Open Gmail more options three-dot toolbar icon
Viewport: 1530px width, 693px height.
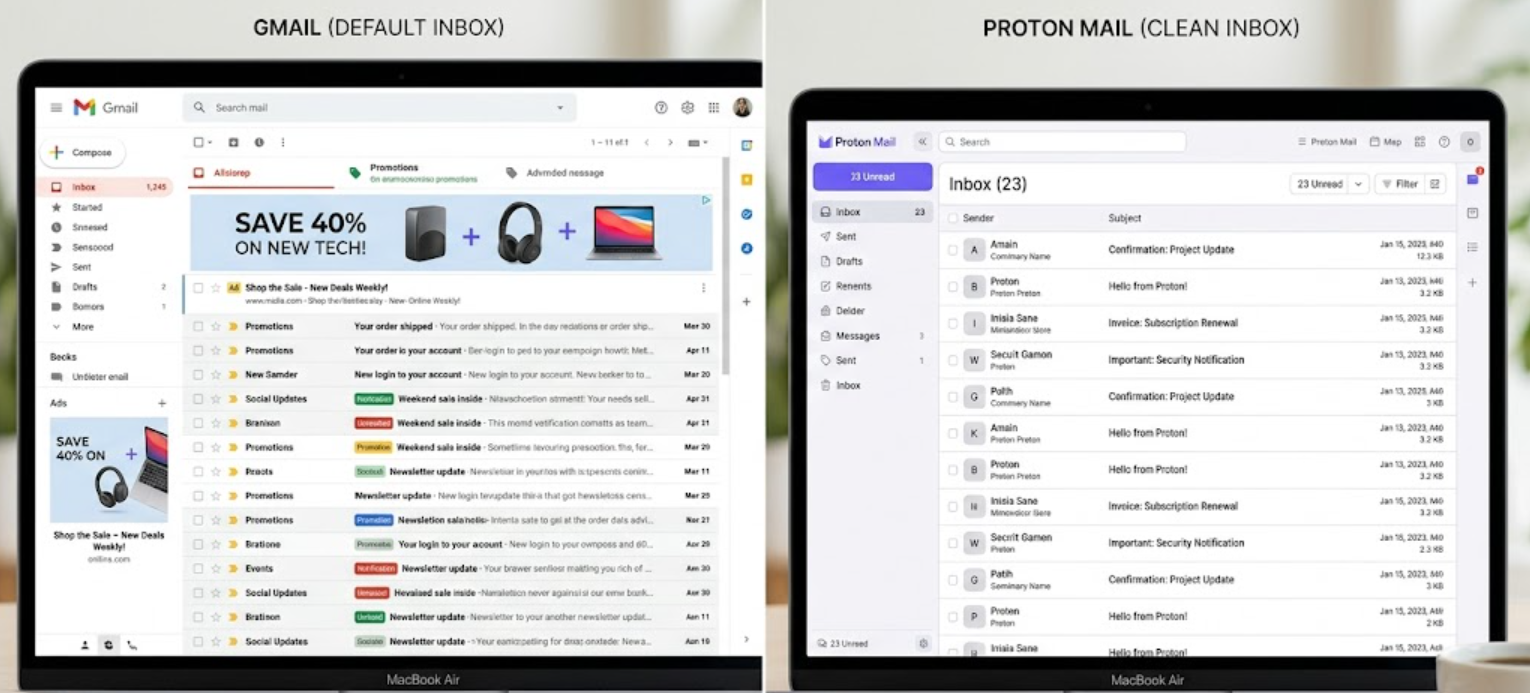[x=283, y=143]
